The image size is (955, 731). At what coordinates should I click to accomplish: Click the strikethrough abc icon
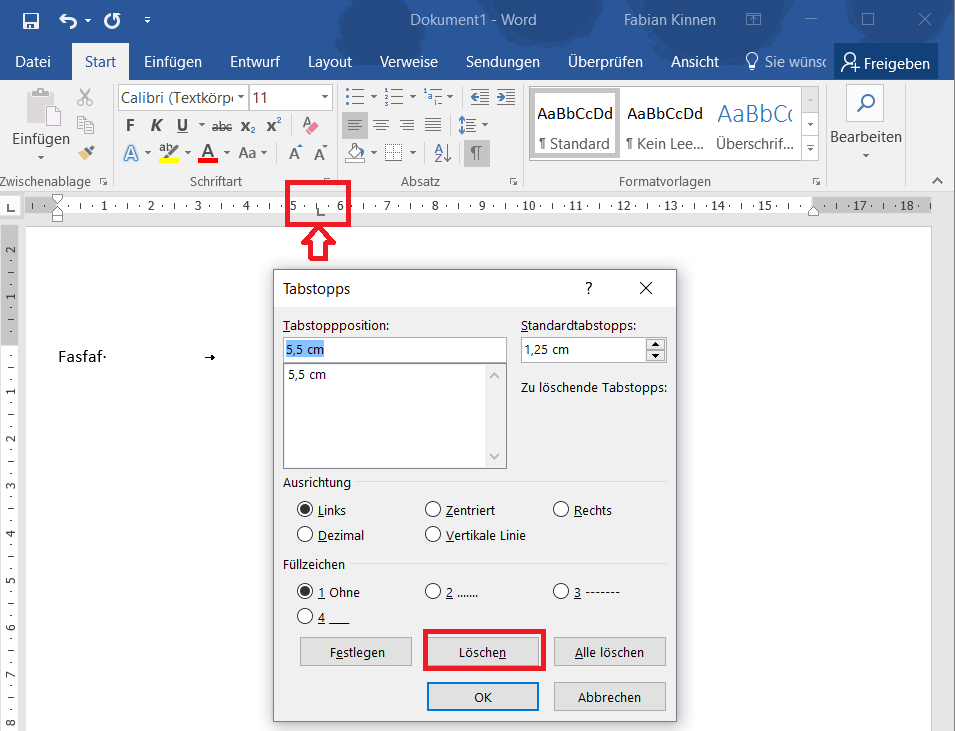222,127
